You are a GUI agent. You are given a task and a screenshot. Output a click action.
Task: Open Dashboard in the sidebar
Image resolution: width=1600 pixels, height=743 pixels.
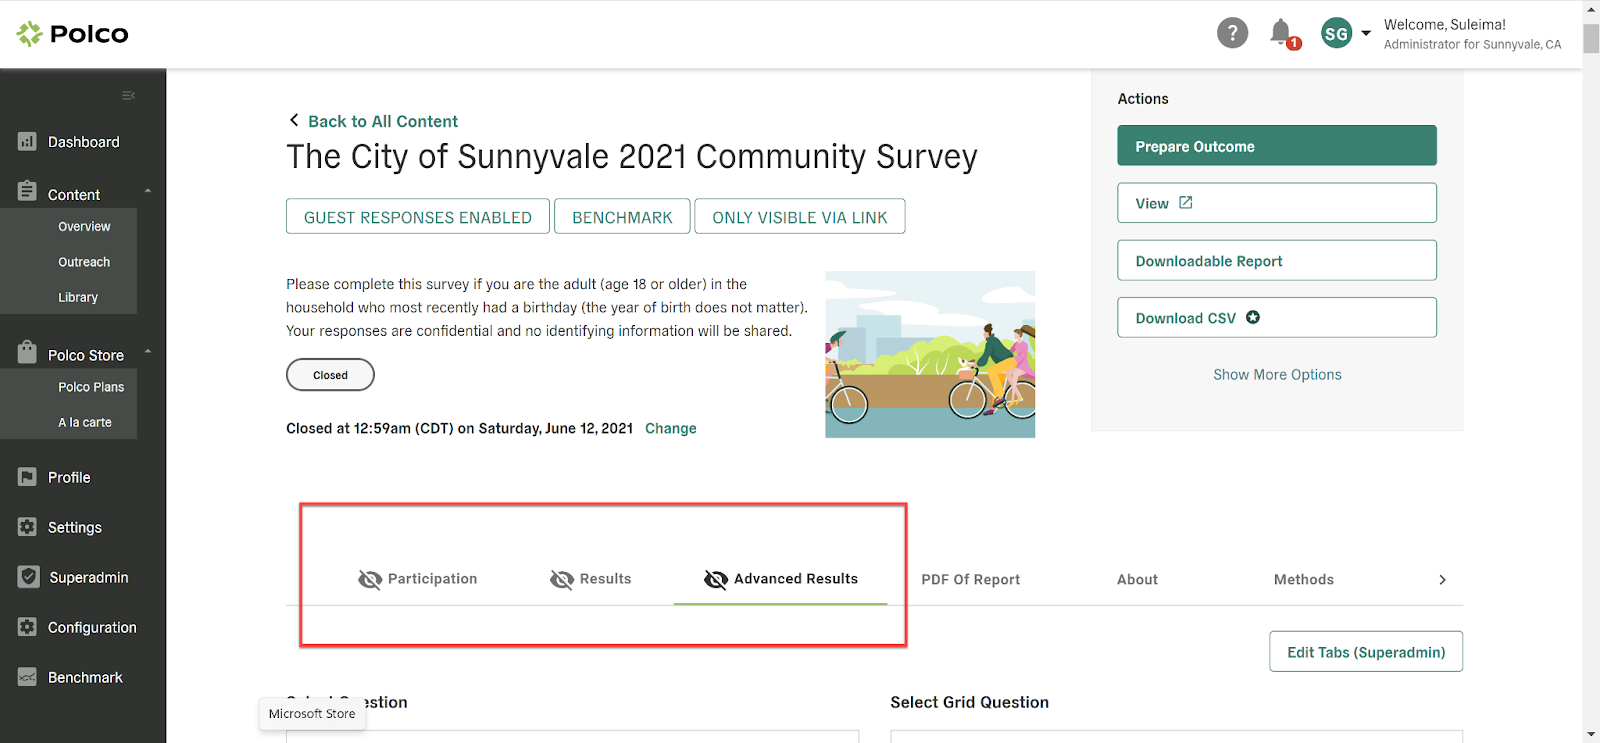(84, 142)
